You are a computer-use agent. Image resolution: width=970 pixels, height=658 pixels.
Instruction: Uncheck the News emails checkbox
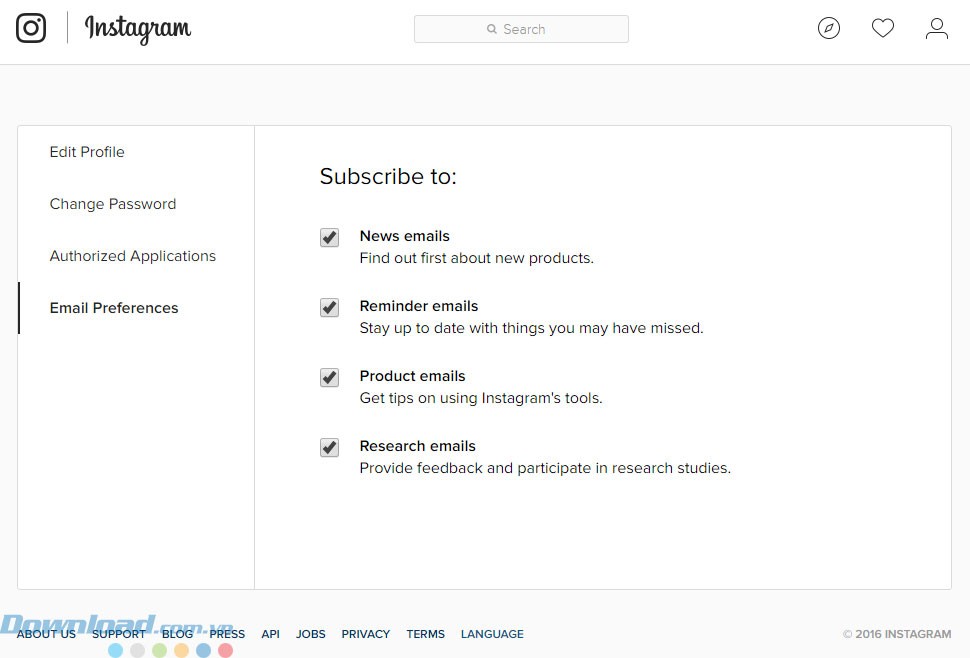coord(329,237)
